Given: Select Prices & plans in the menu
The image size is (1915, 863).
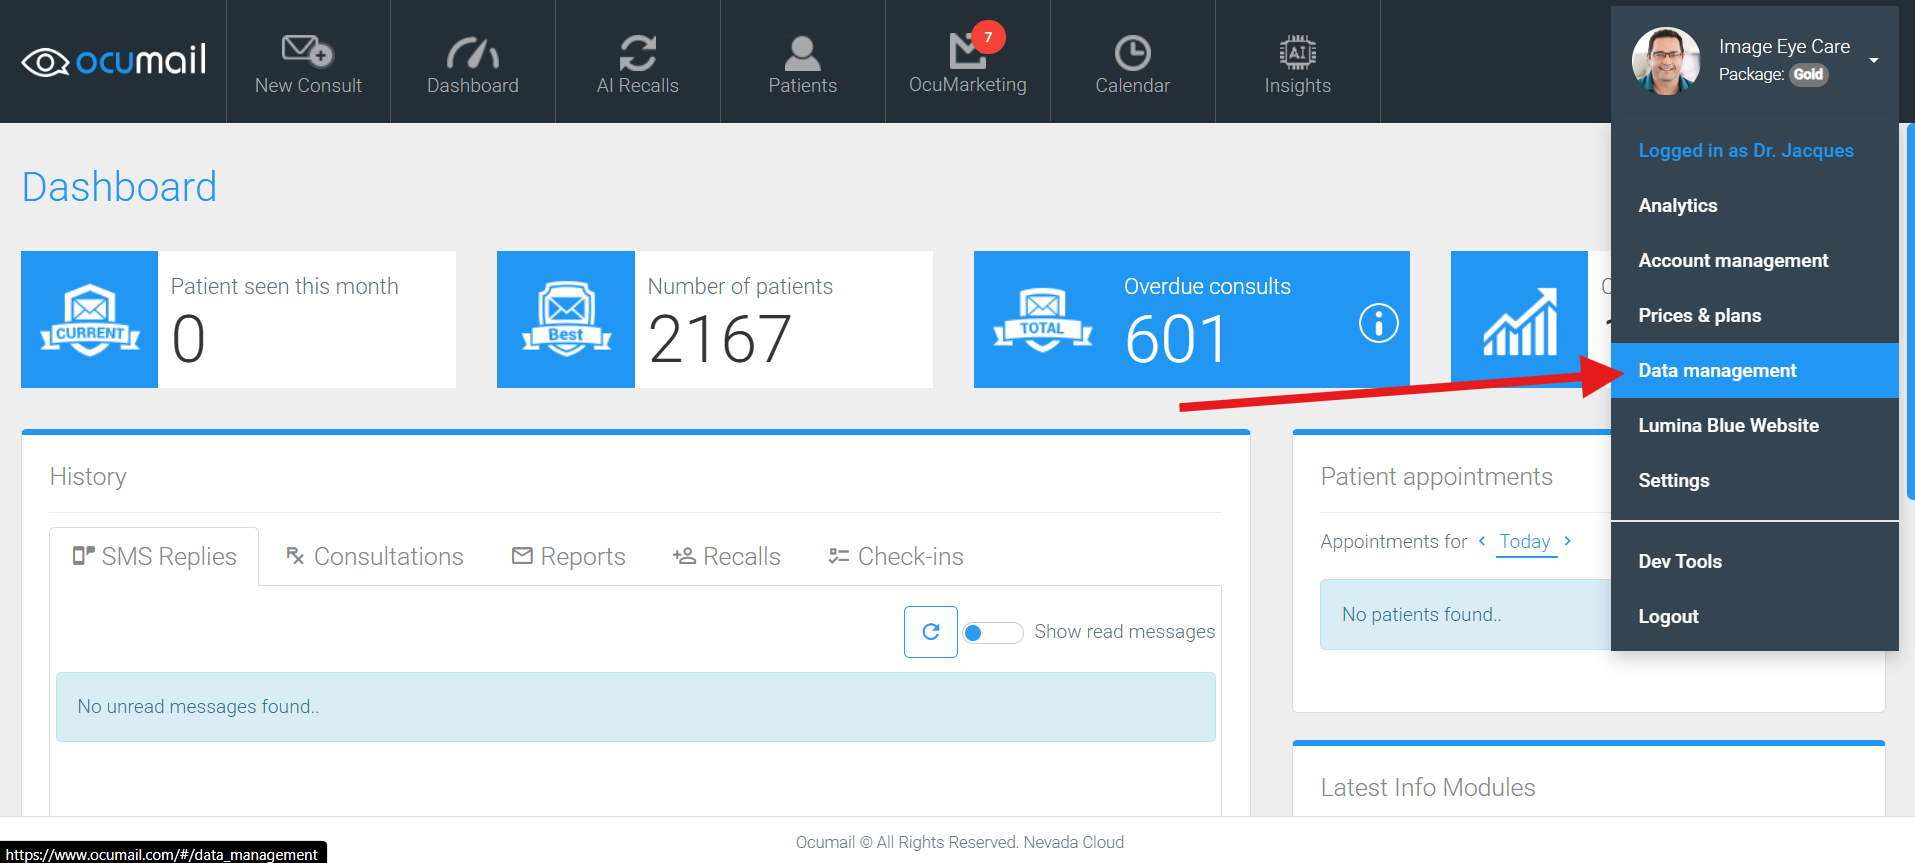Looking at the screenshot, I should tap(1755, 315).
